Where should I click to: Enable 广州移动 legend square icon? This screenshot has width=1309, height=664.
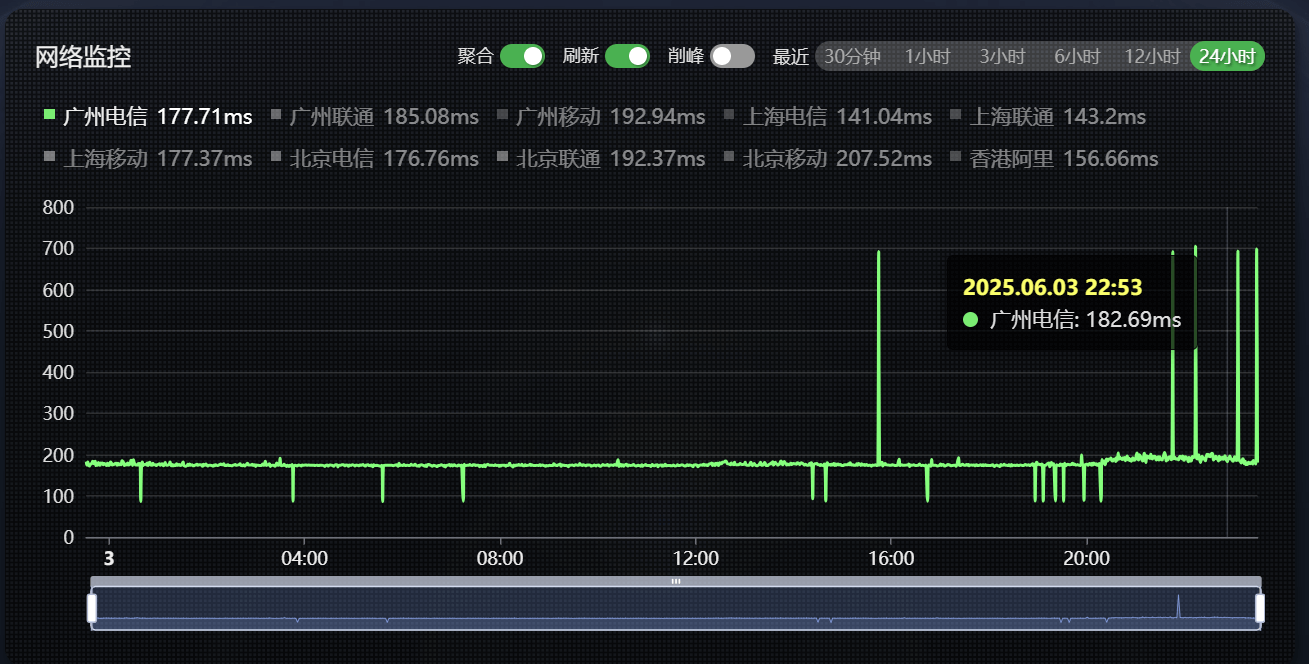(x=503, y=115)
